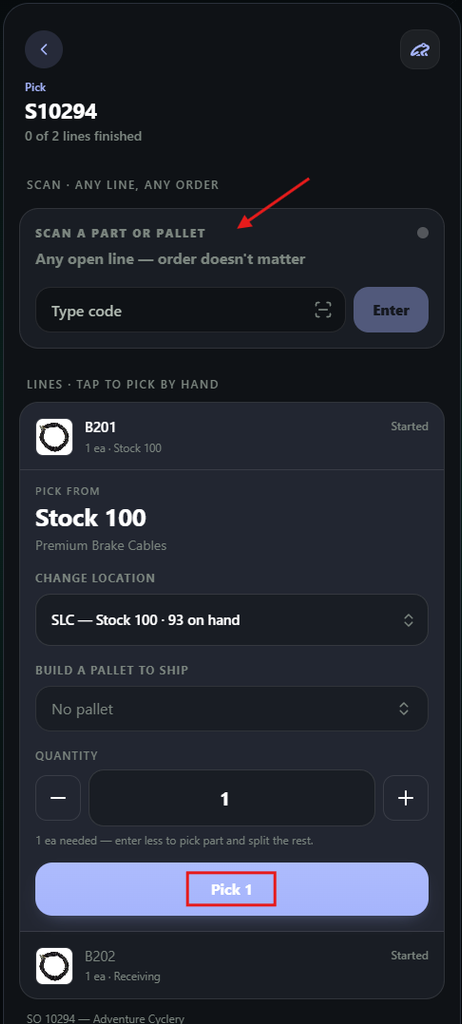The width and height of the screenshot is (462, 1024).
Task: Click the Started status on B201
Action: (409, 426)
